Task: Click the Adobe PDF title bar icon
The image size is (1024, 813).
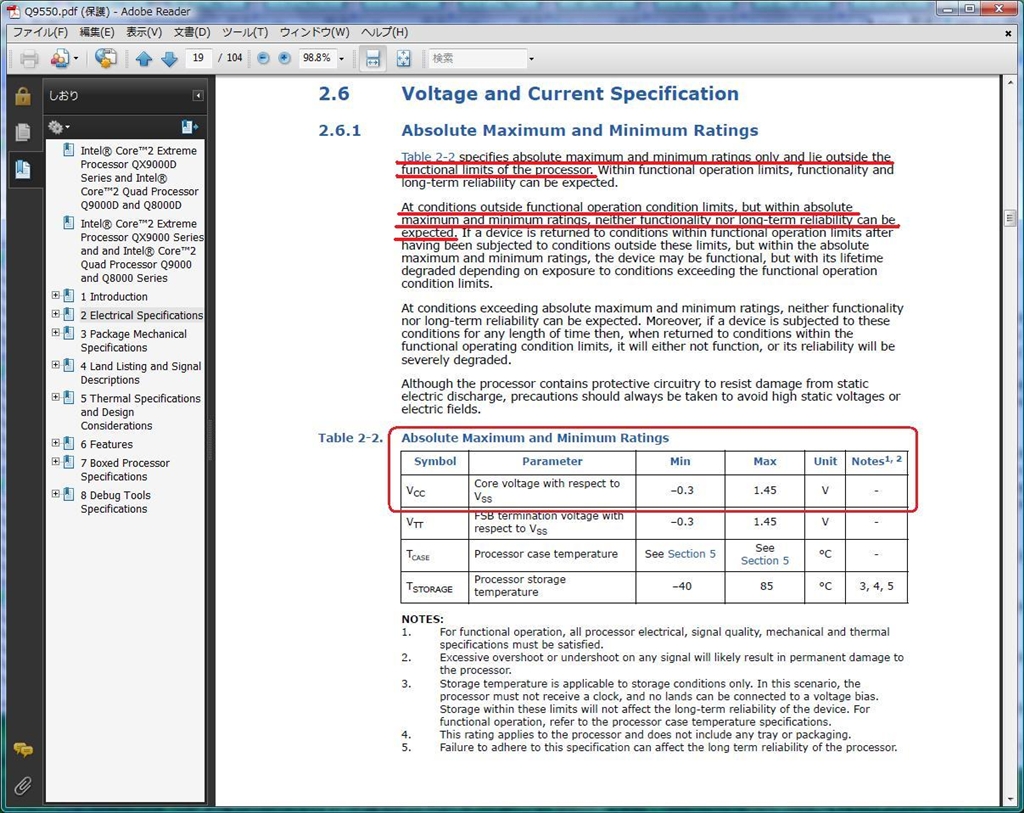Action: [13, 11]
